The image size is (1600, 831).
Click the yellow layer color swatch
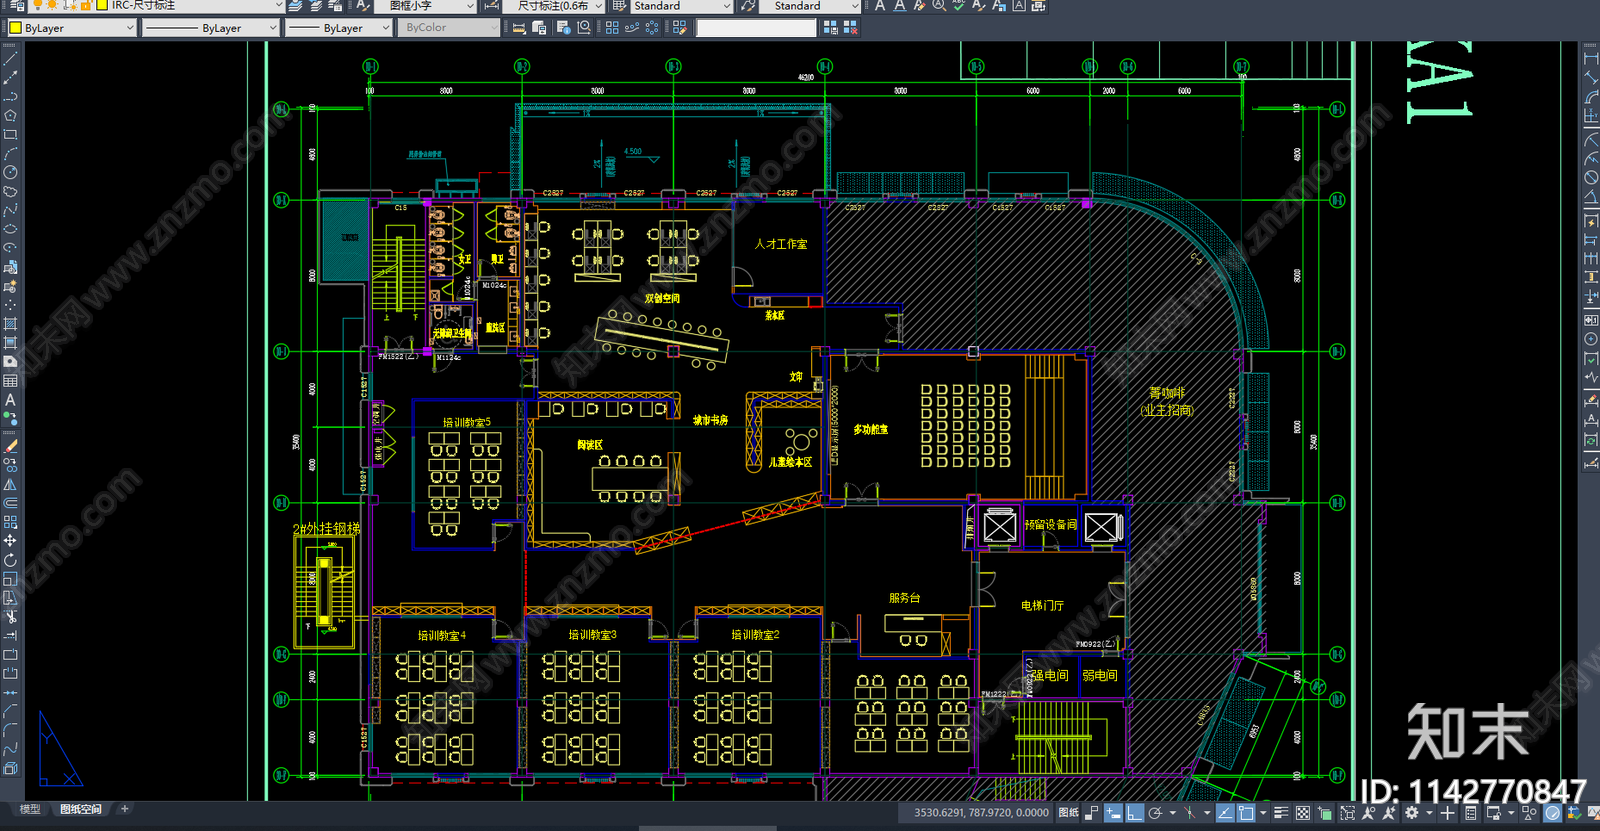pyautogui.click(x=102, y=5)
